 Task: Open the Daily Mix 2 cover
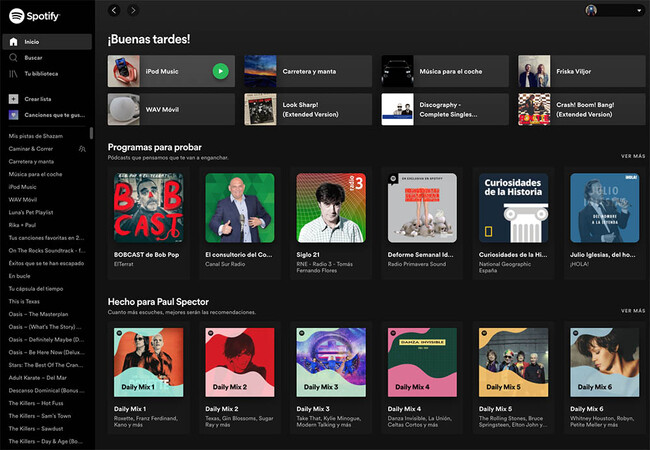tap(240, 363)
